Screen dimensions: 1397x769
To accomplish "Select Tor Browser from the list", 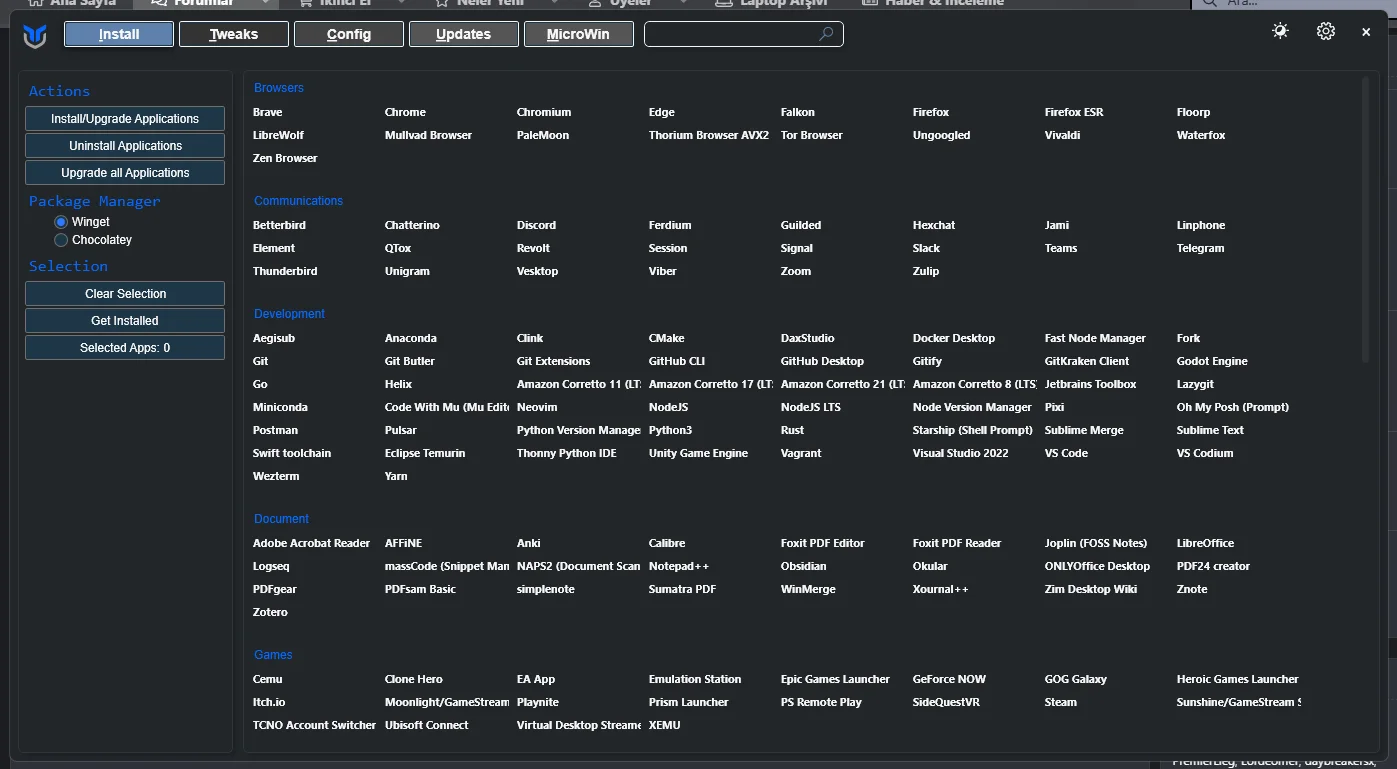I will (x=812, y=135).
